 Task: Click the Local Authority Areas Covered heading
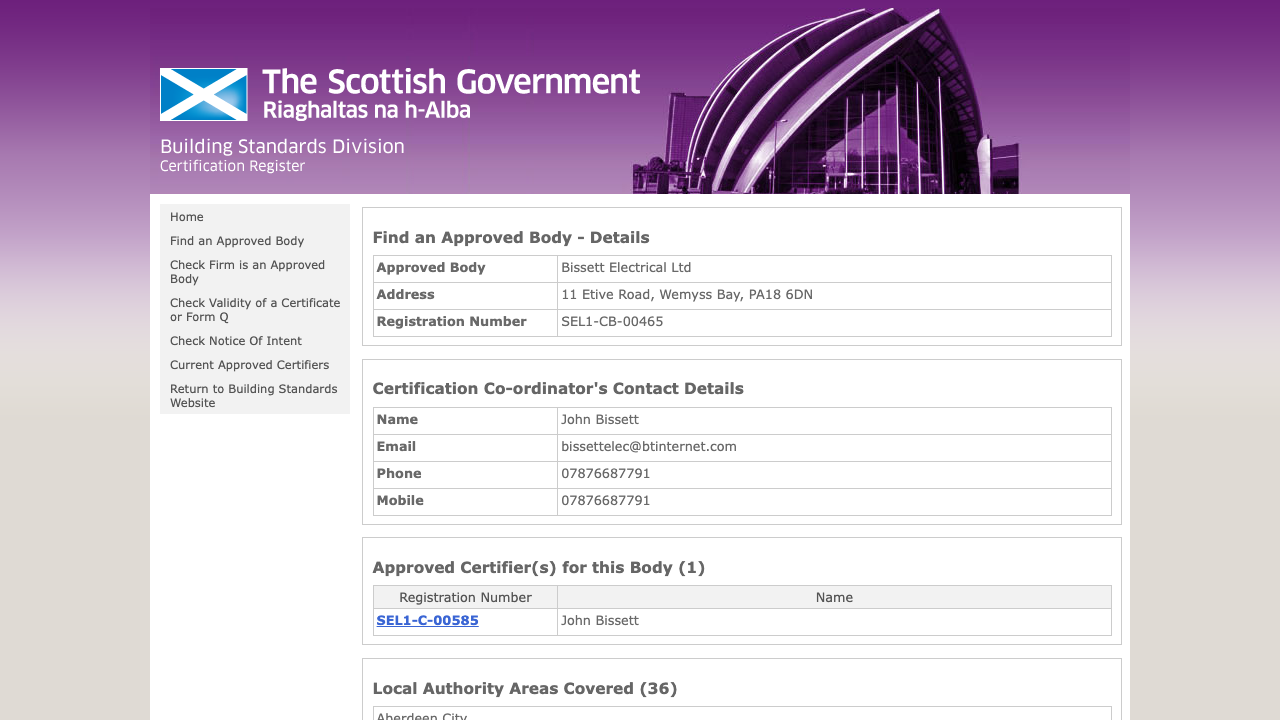[x=524, y=689]
